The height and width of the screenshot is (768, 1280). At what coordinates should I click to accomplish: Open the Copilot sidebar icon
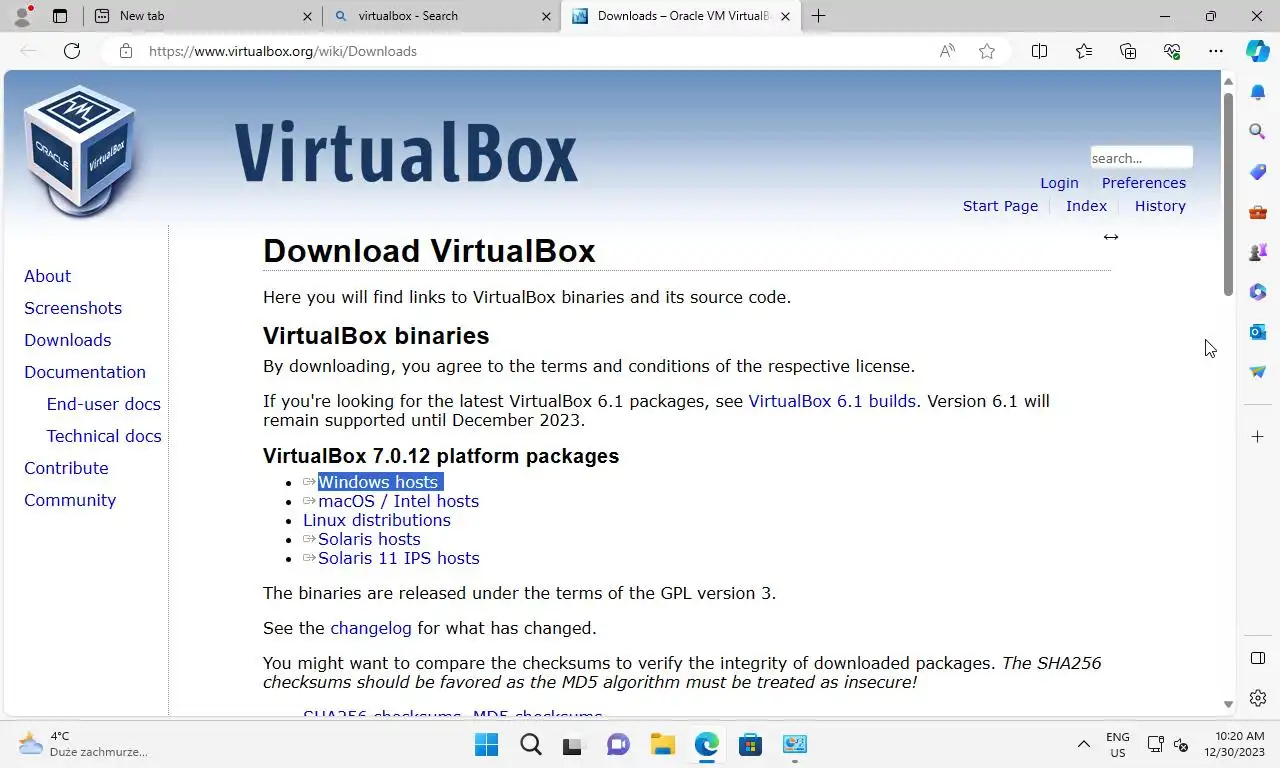pyautogui.click(x=1258, y=51)
